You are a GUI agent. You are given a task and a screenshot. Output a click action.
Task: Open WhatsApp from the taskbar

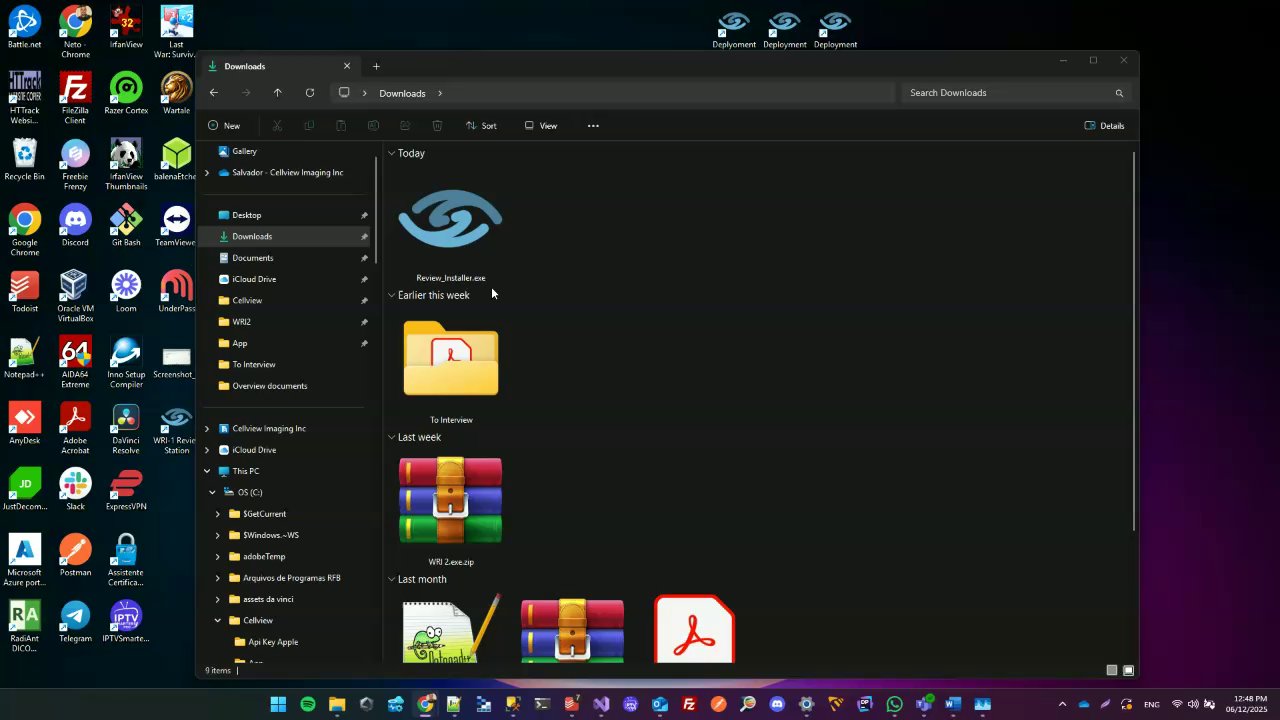point(894,705)
